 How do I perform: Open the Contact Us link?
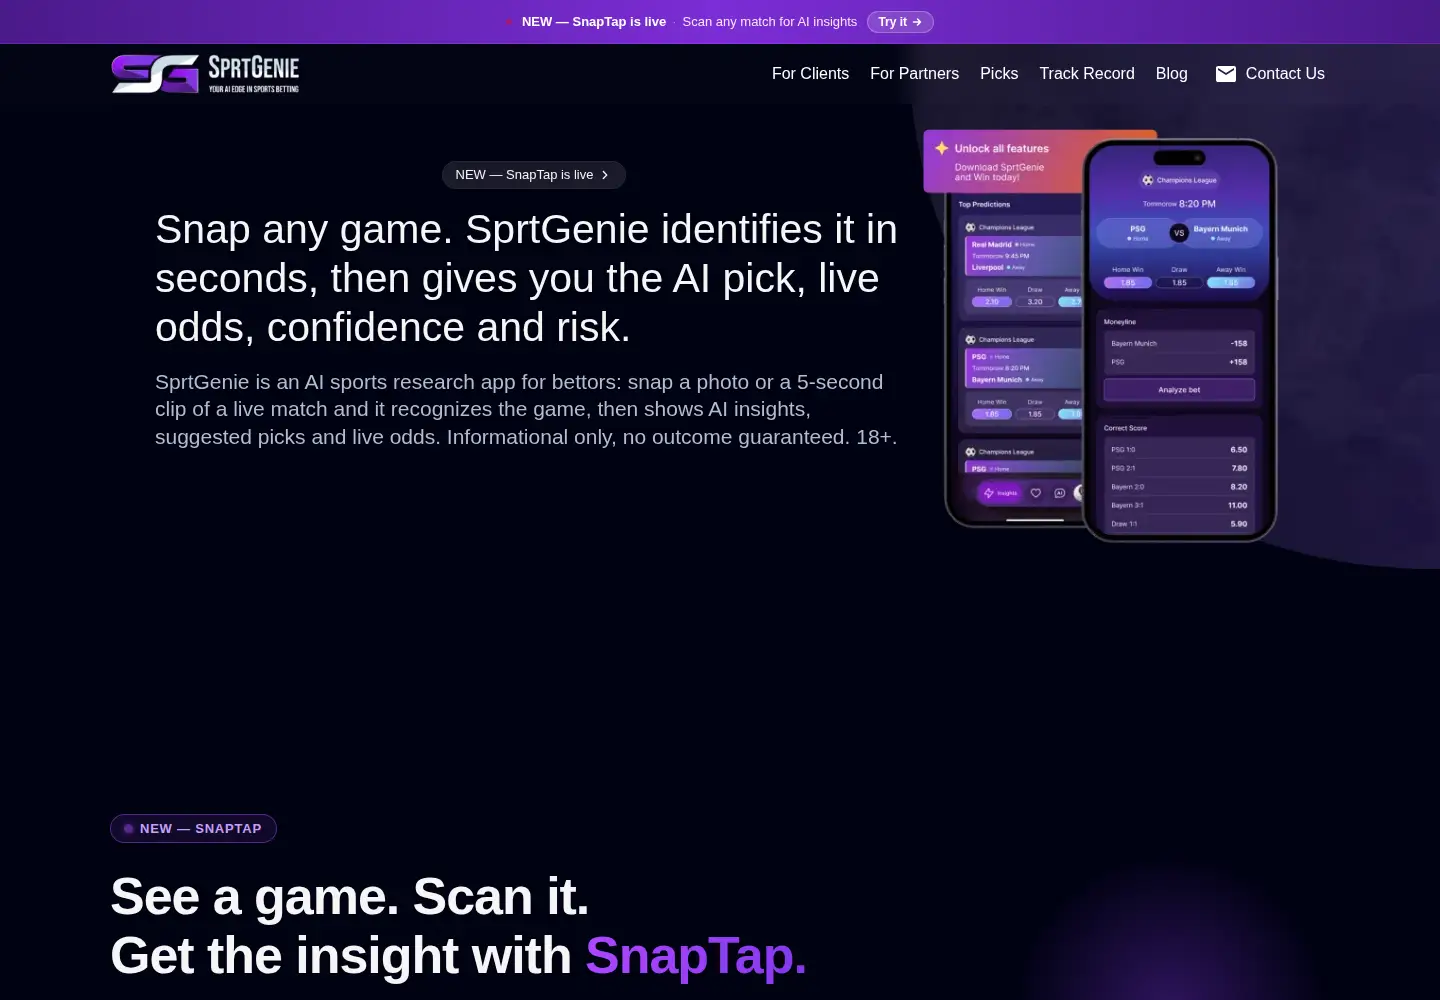coord(1285,74)
